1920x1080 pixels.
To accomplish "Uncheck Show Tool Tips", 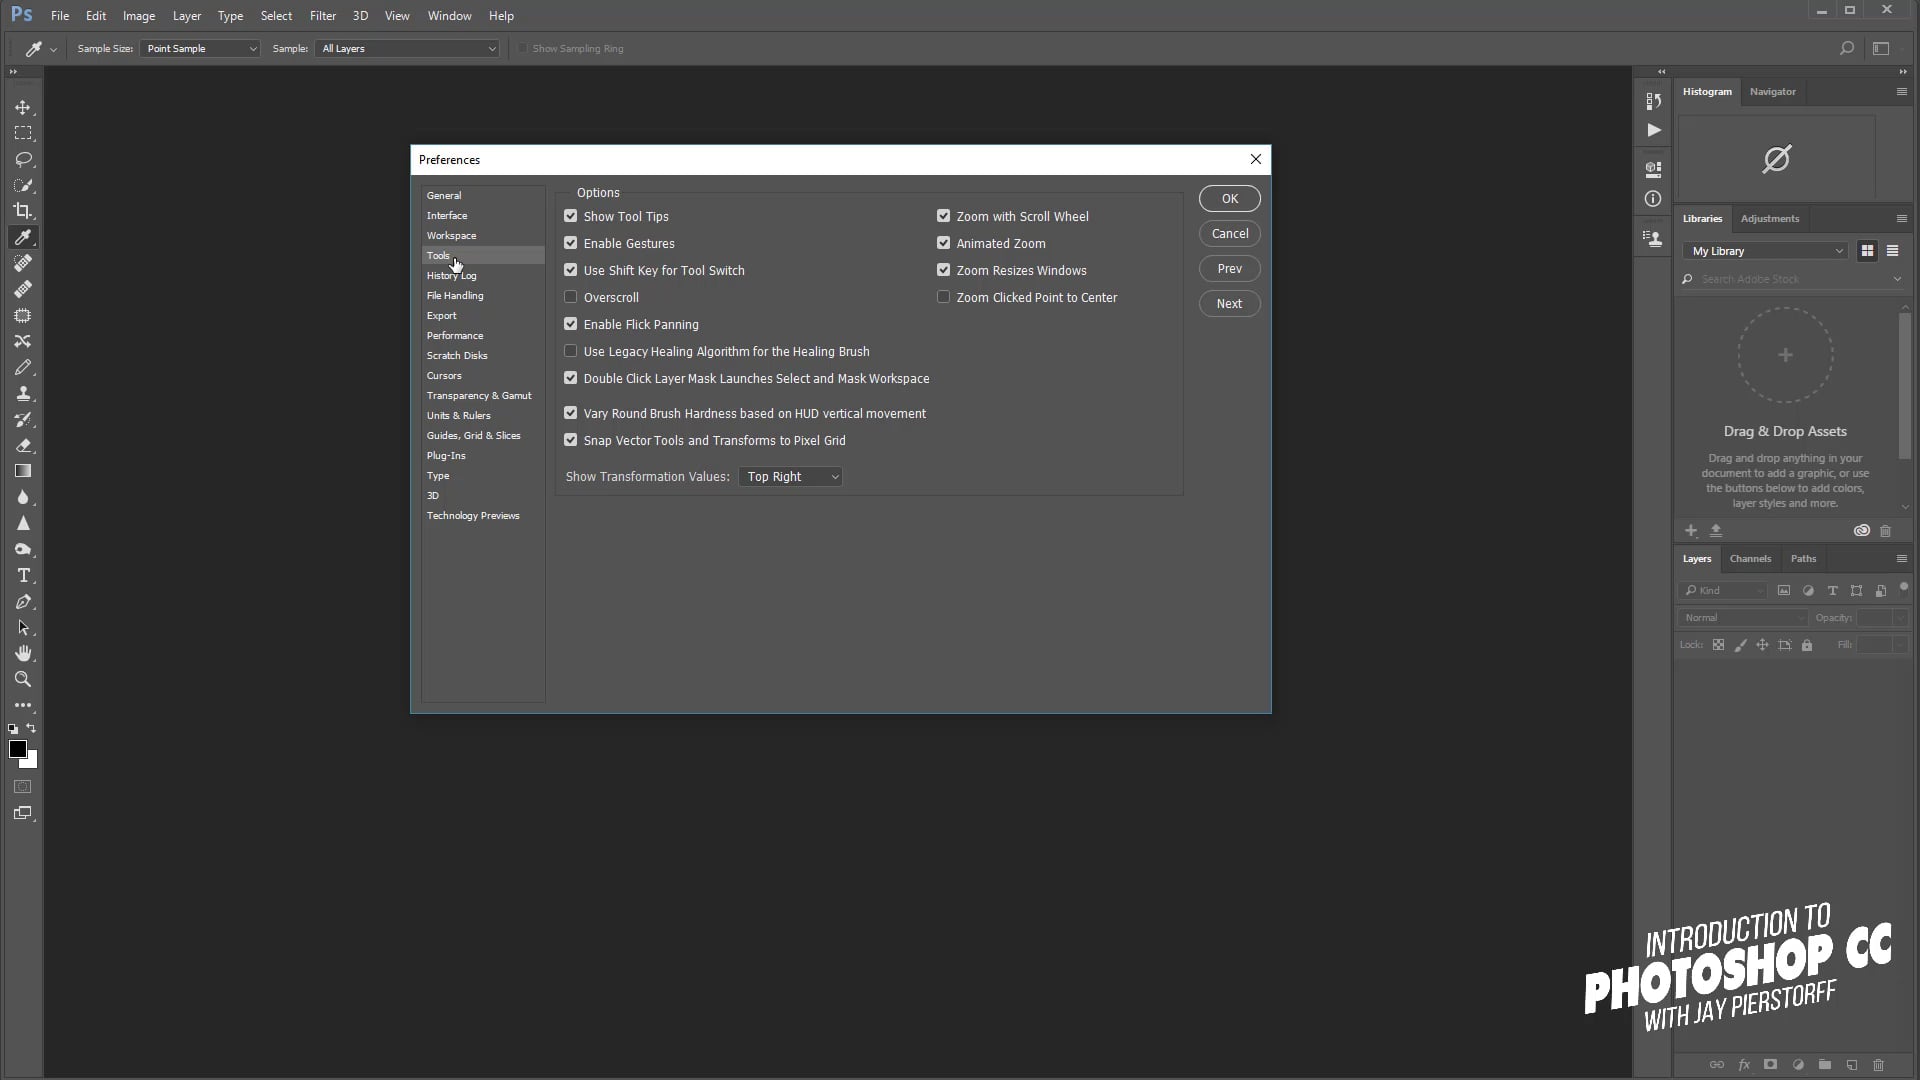I will click(571, 216).
